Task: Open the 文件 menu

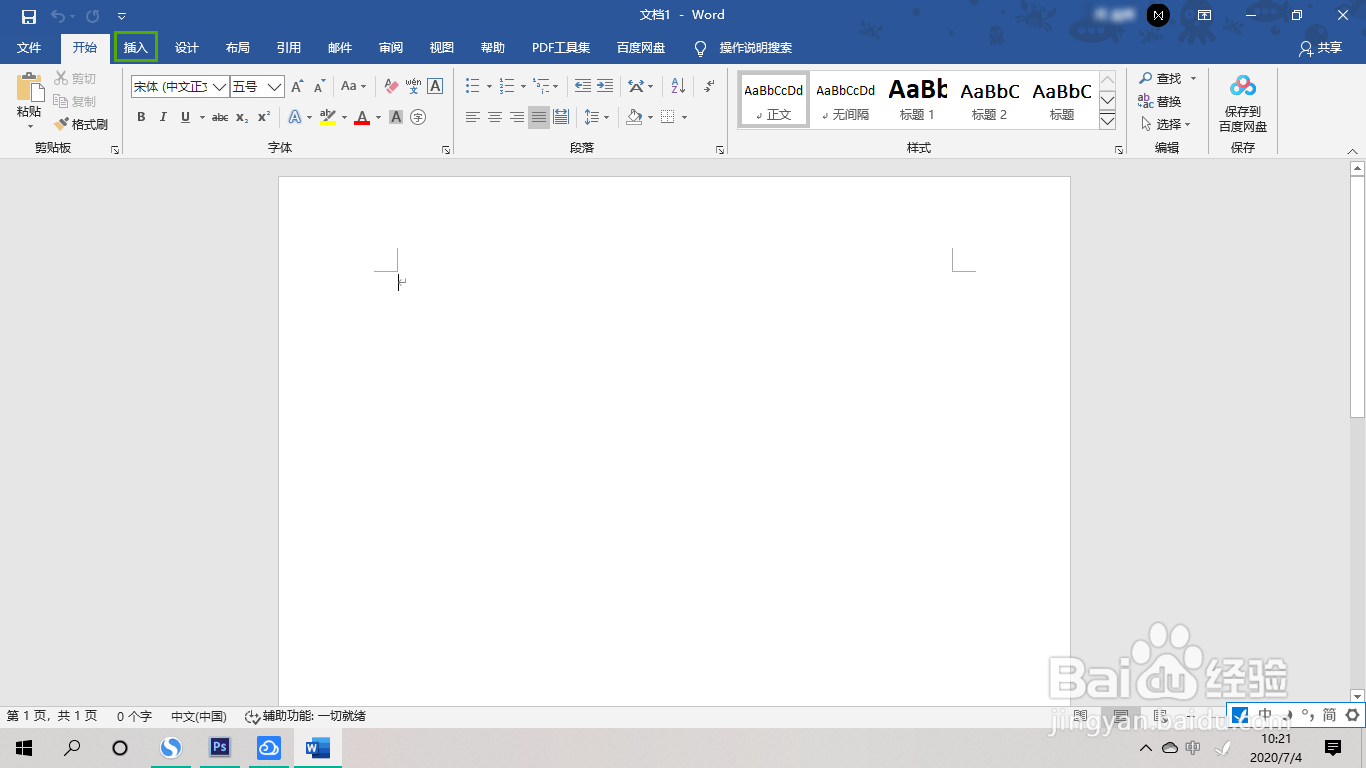Action: point(29,48)
